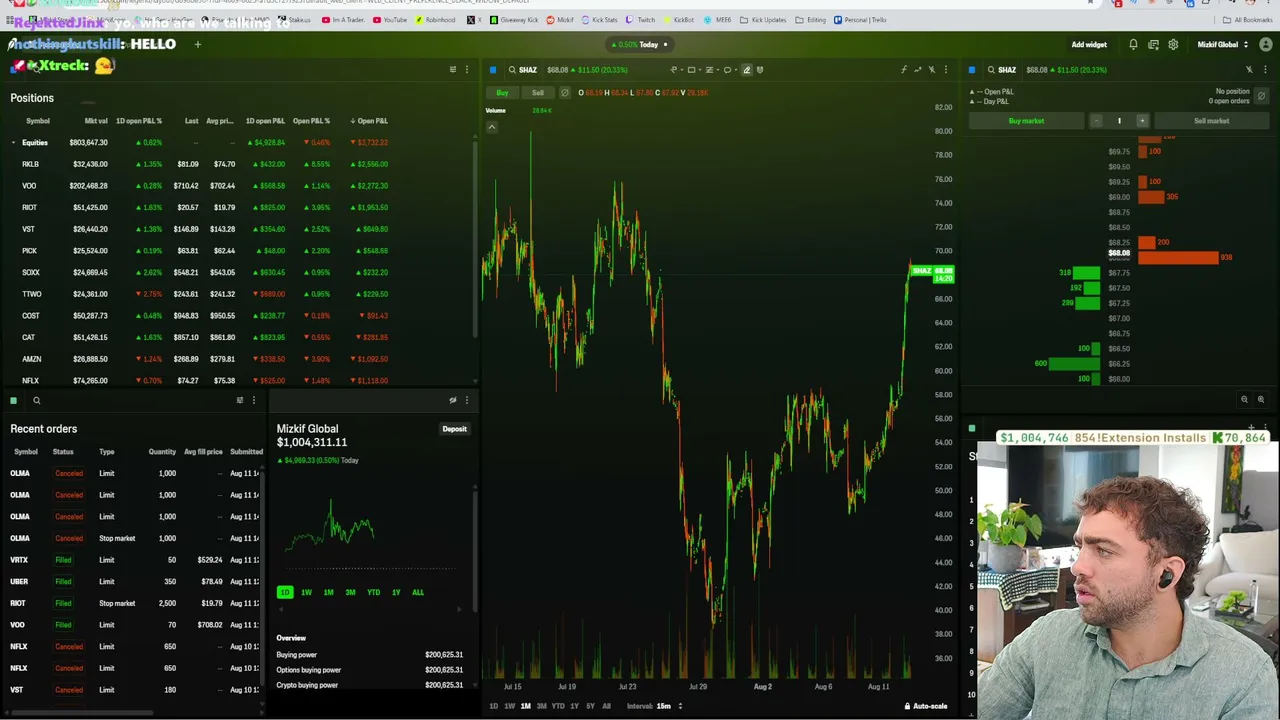The height and width of the screenshot is (720, 1280).
Task: Select the 1W chart timeframe tab
Action: coord(509,706)
